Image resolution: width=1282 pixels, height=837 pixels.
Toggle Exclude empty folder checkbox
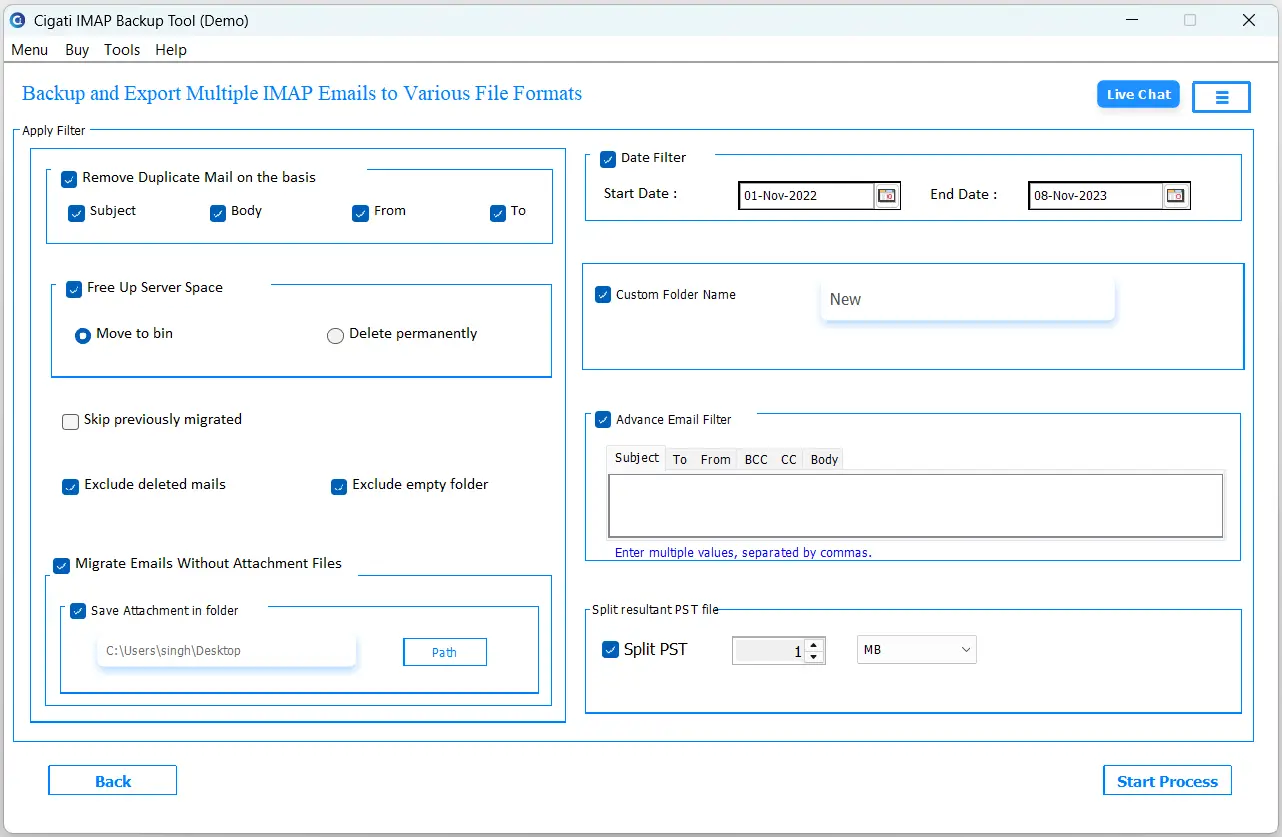tap(339, 487)
